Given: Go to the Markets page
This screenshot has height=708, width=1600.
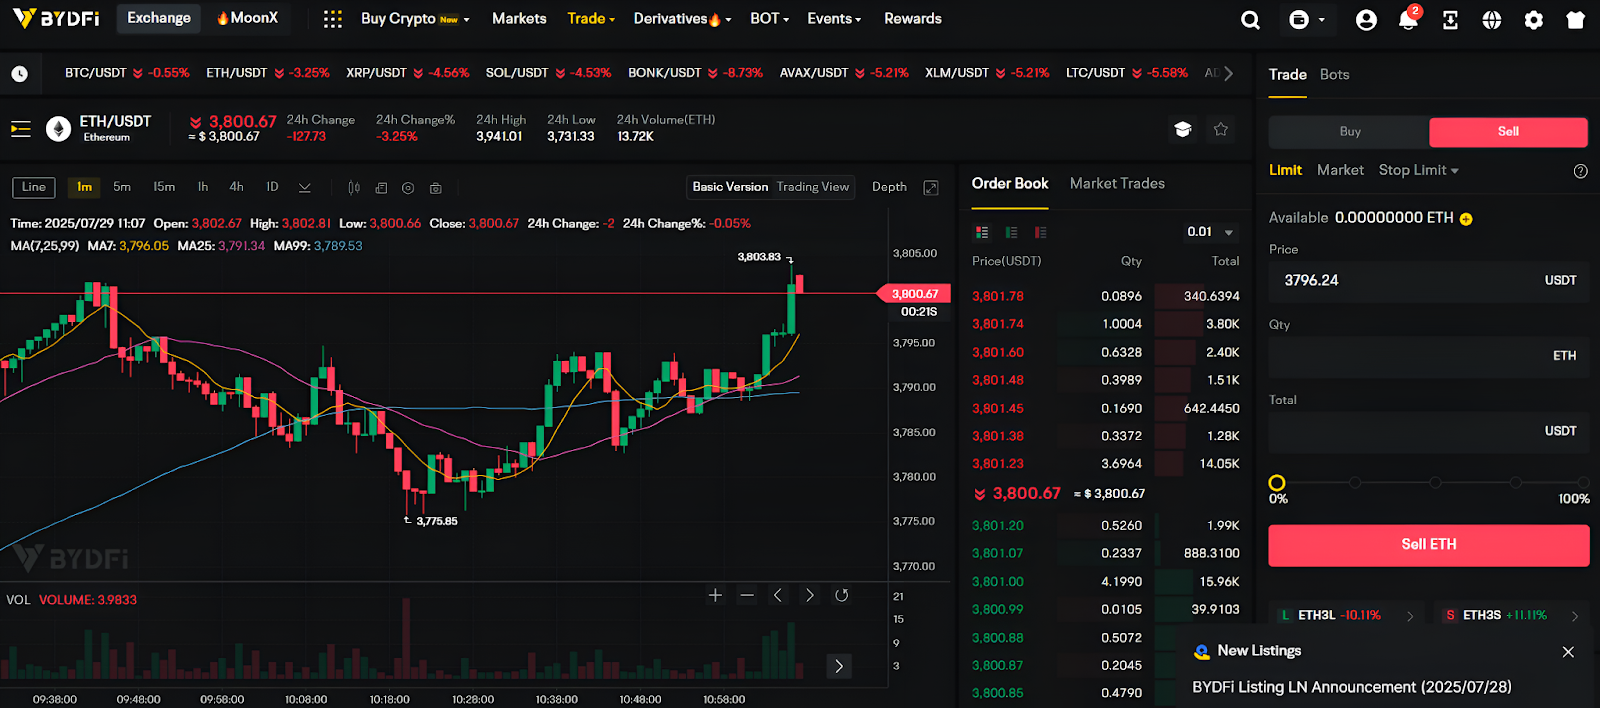Looking at the screenshot, I should [x=519, y=19].
